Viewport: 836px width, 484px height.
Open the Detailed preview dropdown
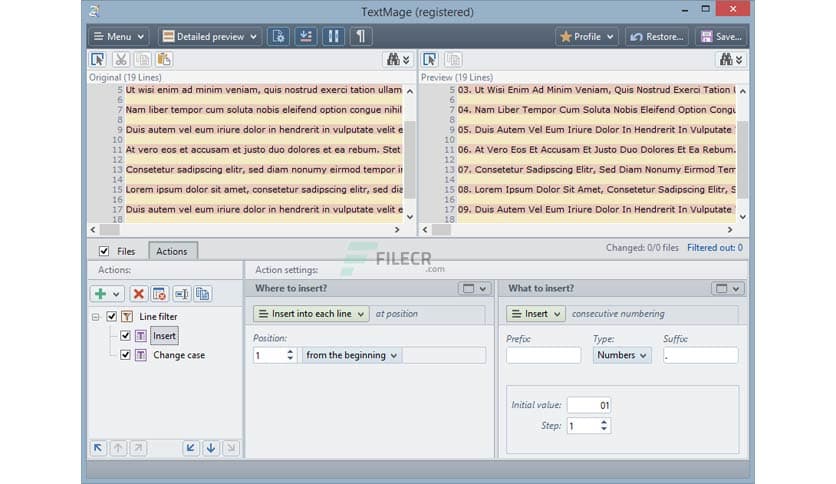[x=210, y=37]
